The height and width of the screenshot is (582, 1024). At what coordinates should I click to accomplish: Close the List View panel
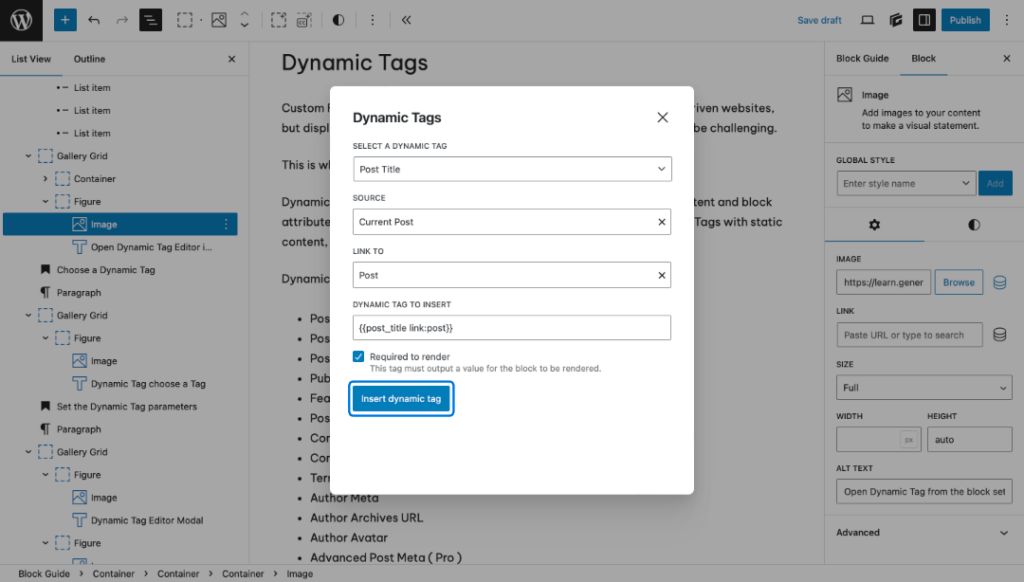(232, 59)
